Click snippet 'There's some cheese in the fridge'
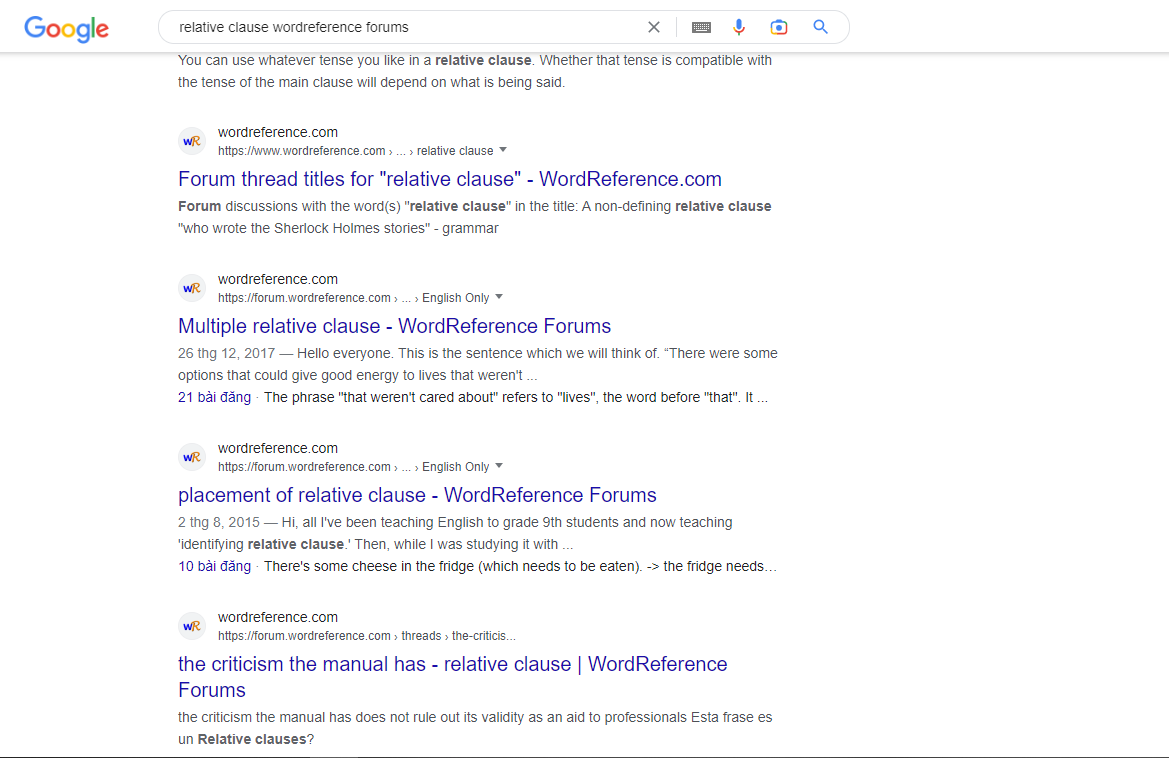The height and width of the screenshot is (758, 1169). [369, 566]
